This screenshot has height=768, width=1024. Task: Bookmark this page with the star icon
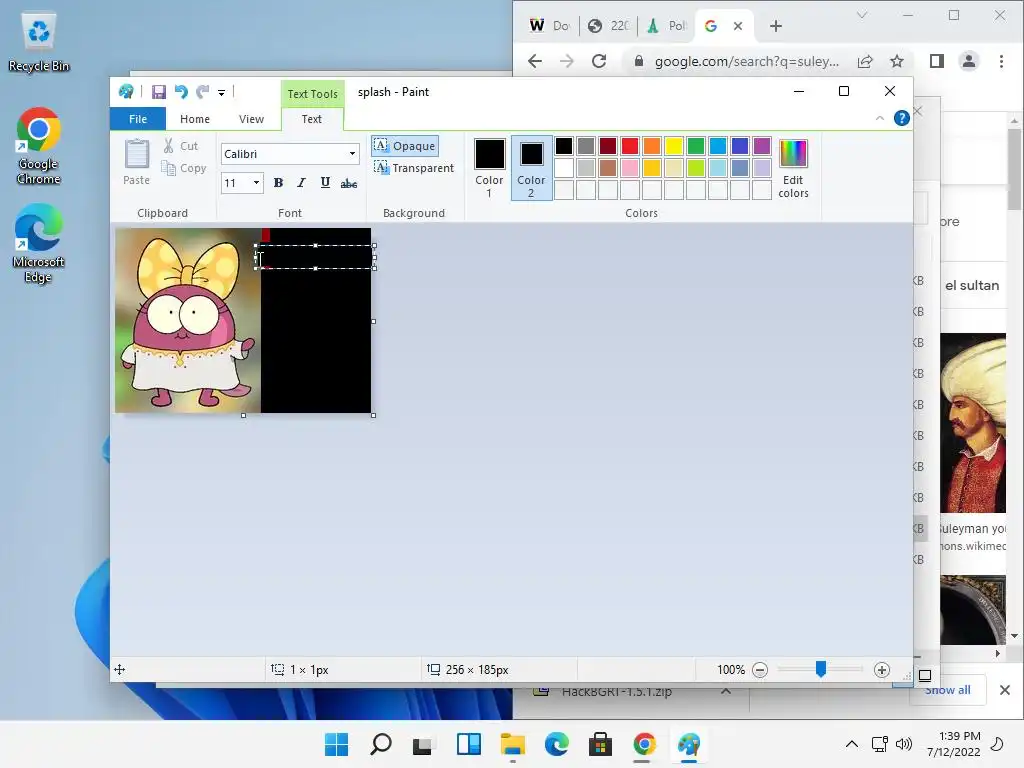[897, 61]
